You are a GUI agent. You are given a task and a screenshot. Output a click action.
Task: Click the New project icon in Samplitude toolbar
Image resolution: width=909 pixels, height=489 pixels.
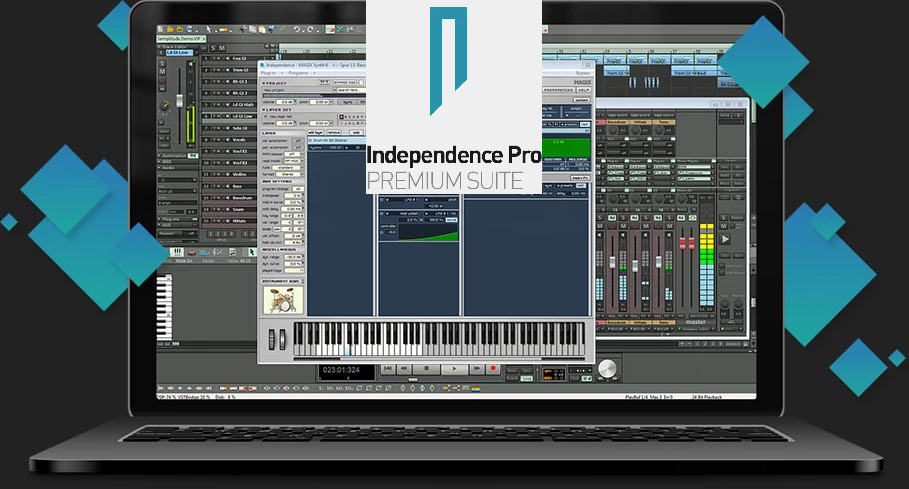(x=160, y=30)
